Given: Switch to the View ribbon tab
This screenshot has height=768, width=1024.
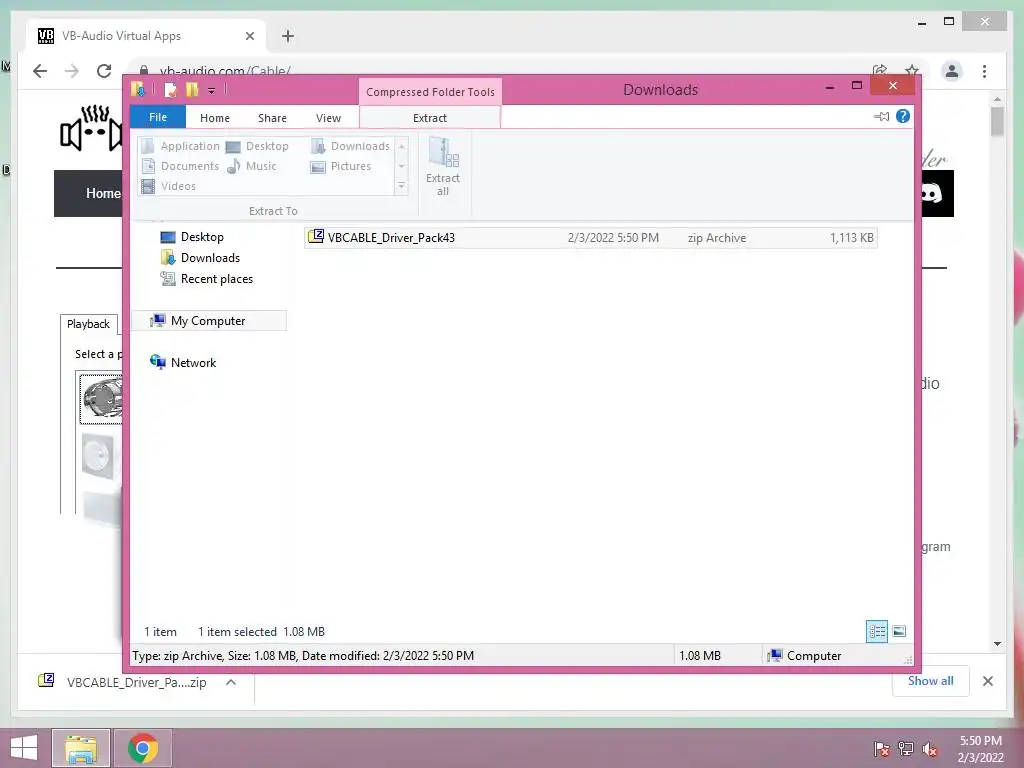Looking at the screenshot, I should click(x=328, y=118).
